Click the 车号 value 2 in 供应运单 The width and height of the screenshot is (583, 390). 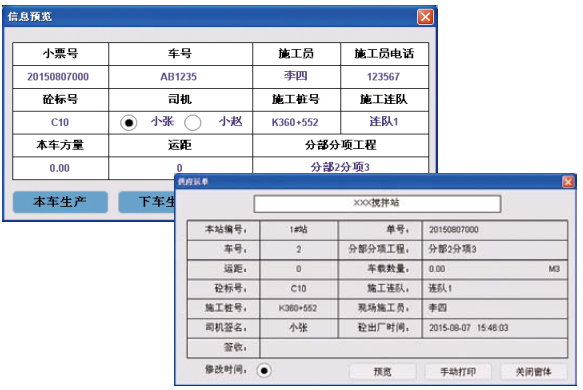[x=299, y=249]
